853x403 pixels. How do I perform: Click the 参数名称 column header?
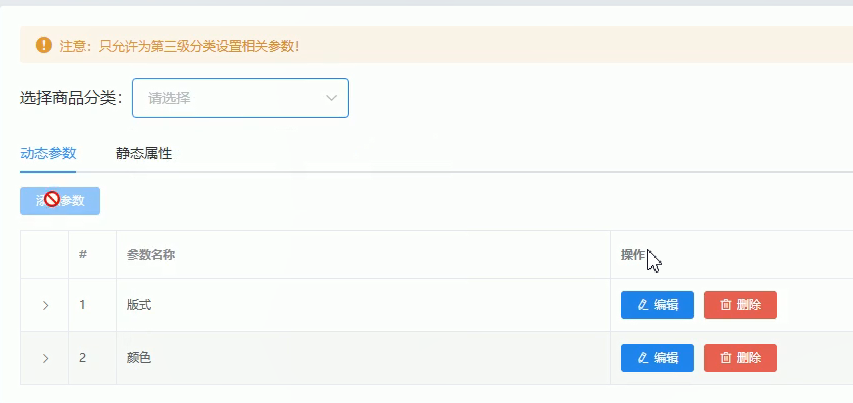[151, 255]
